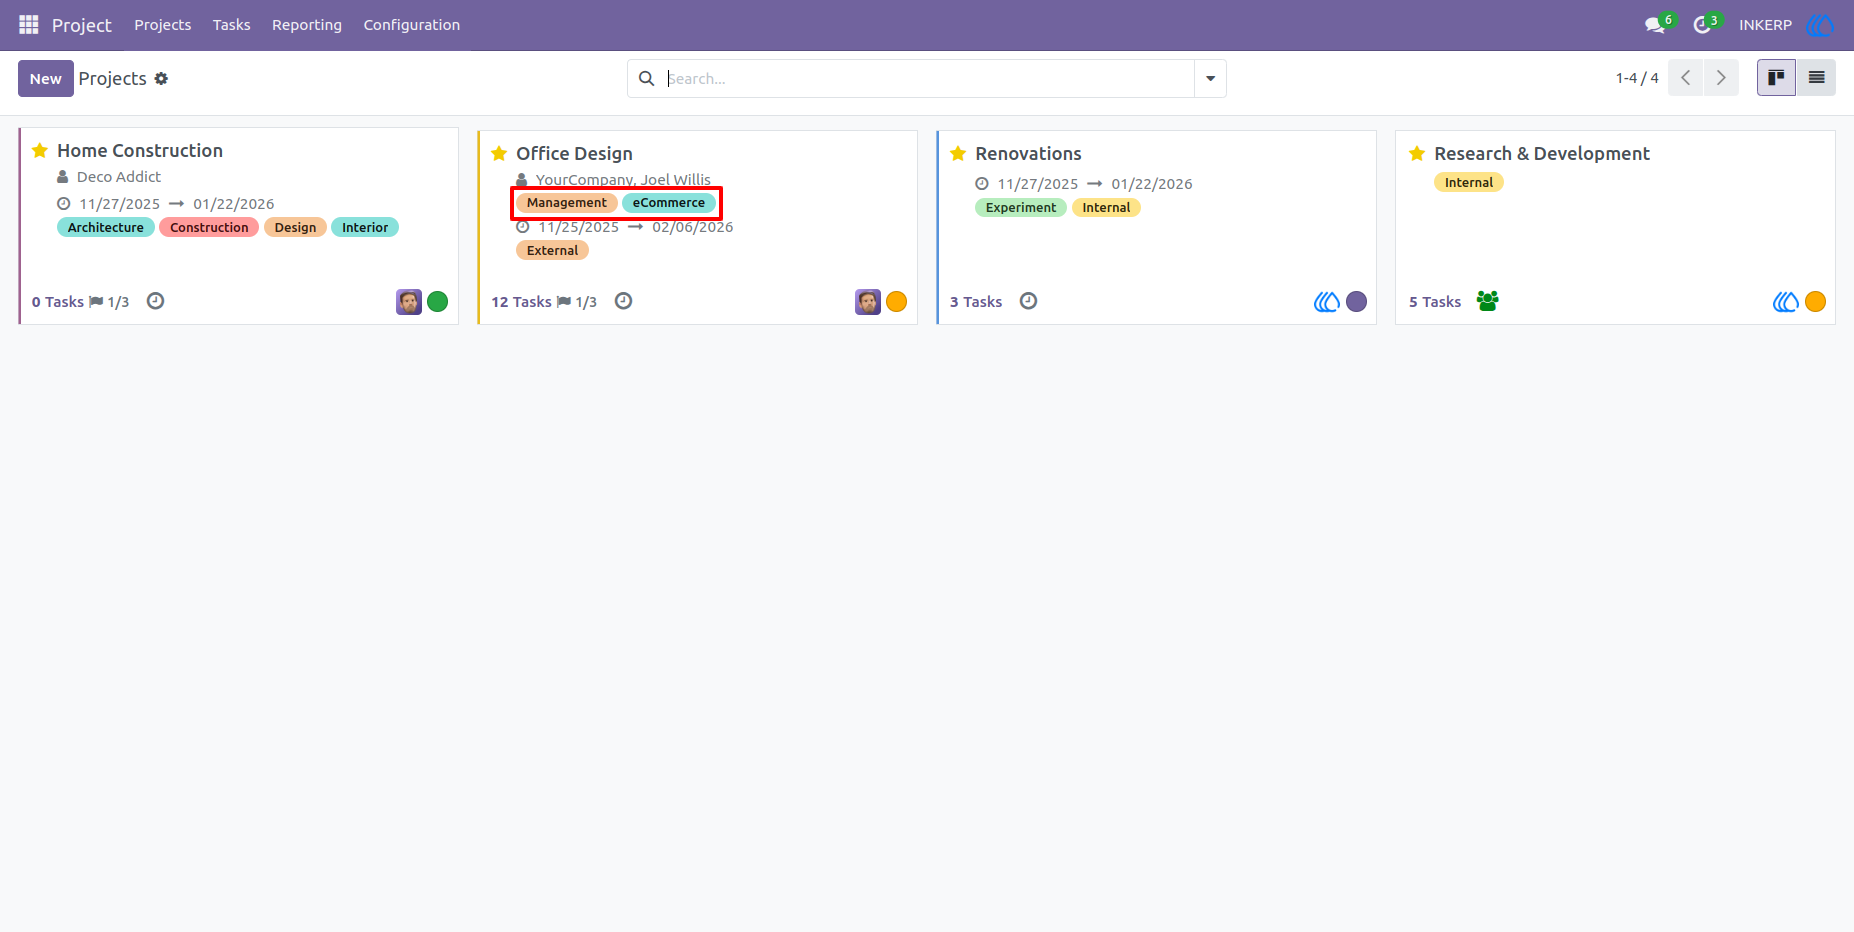Open 0 Tasks link on Home Construction

58,302
